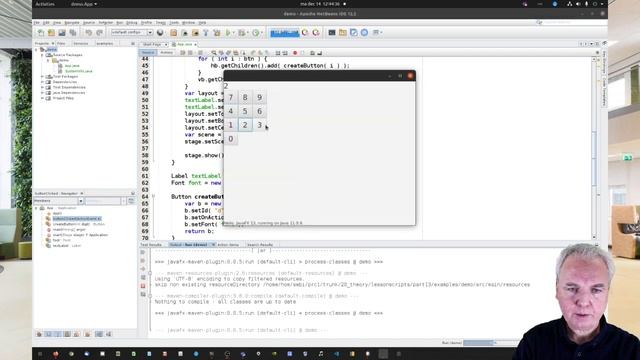This screenshot has height=360, width=640.
Task: Click blue circular icon in main toolbar
Action: (364, 33)
